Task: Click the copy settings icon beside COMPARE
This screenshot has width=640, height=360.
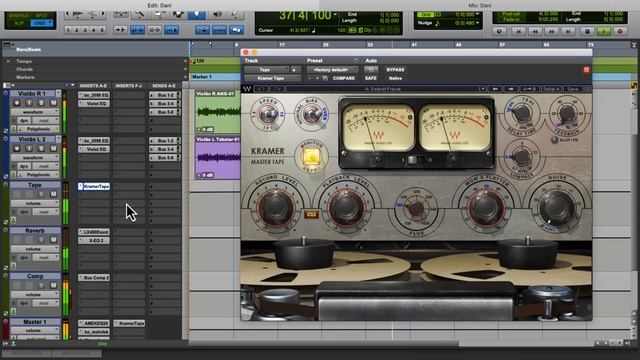Action: point(325,78)
